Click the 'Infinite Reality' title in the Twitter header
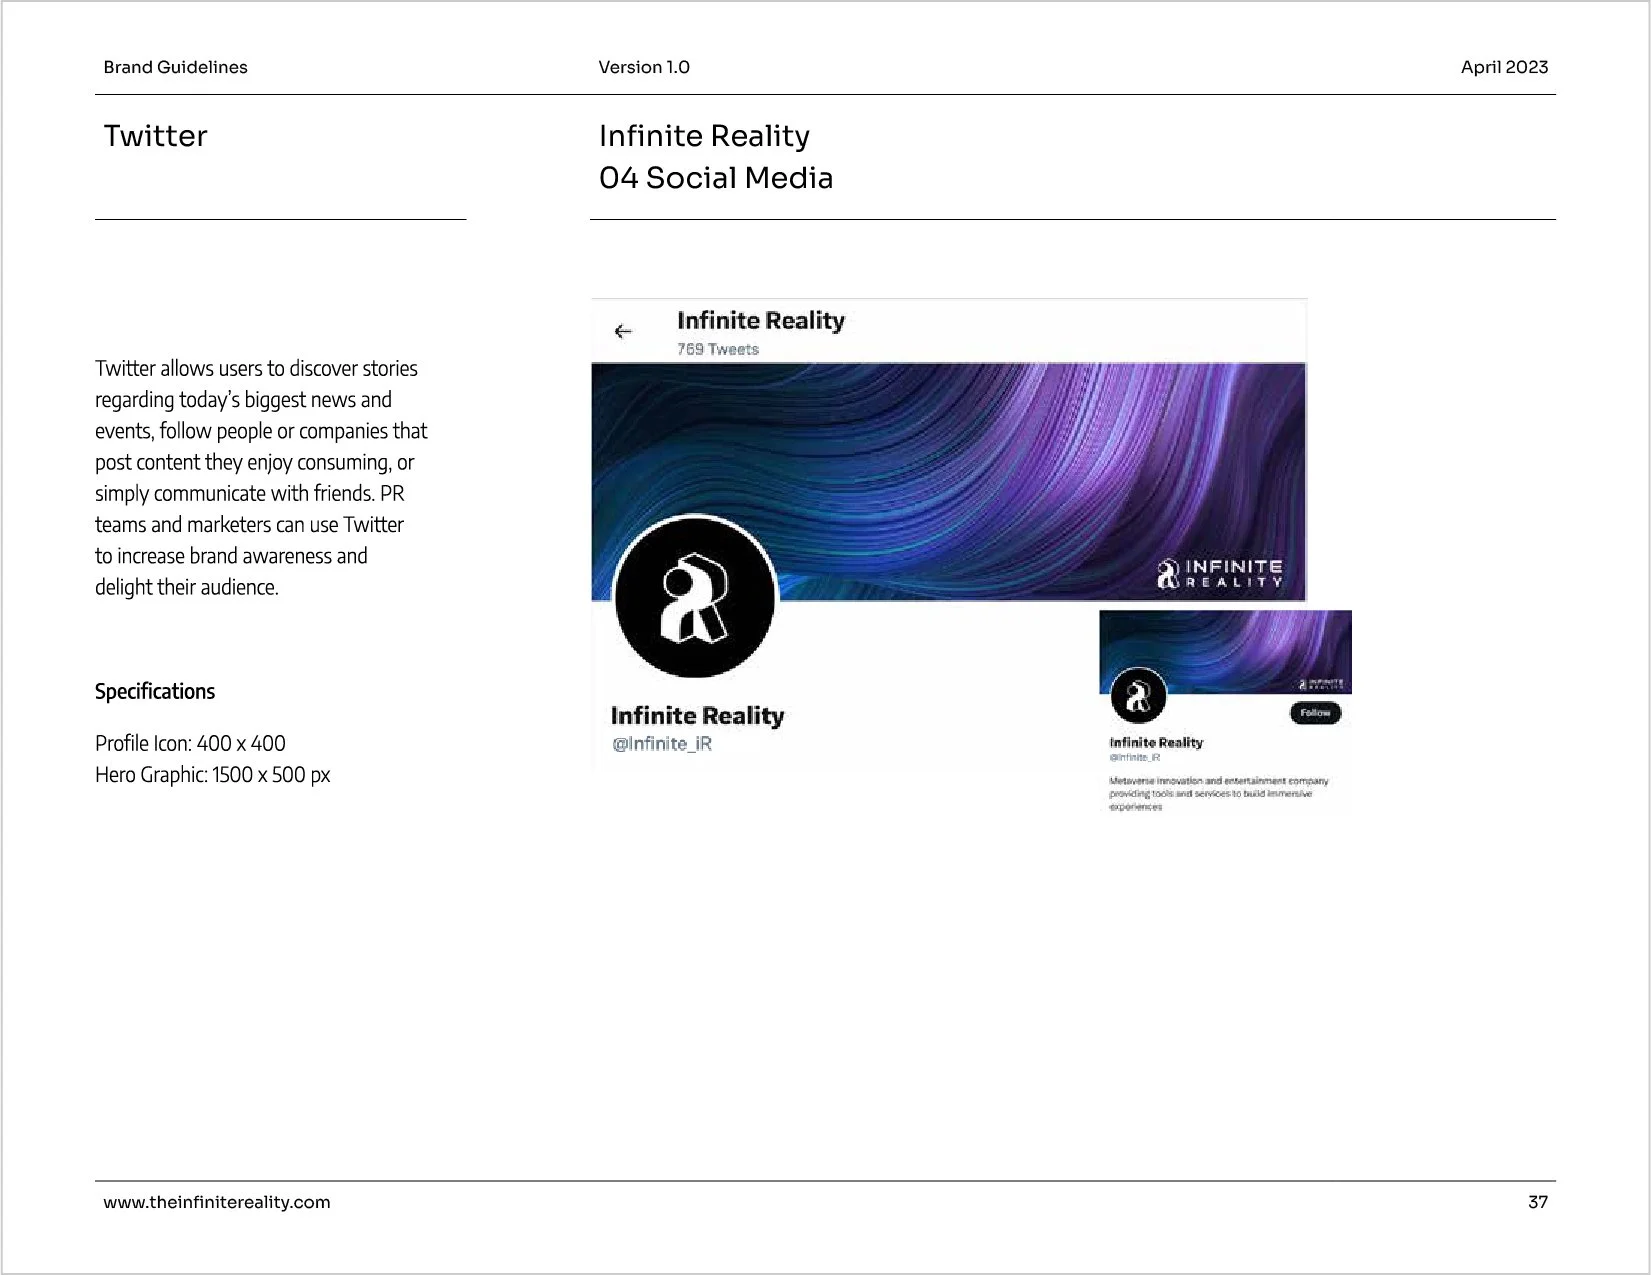Image resolution: width=1651 pixels, height=1275 pixels. [x=761, y=321]
